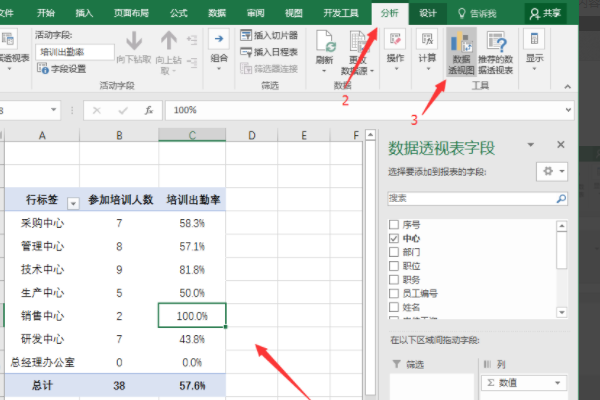This screenshot has width=600, height=400.
Task: Click 插入日程表 (Insert Timeline)
Action: point(273,52)
